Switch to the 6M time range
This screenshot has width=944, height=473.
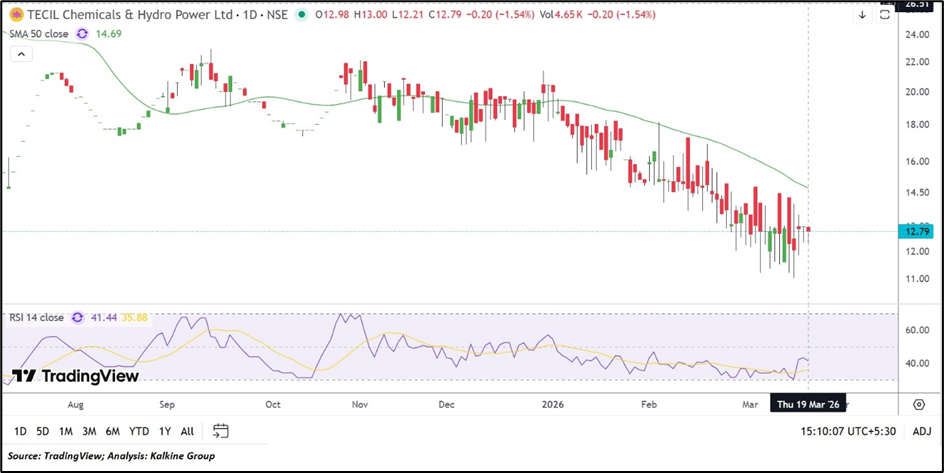pyautogui.click(x=113, y=431)
